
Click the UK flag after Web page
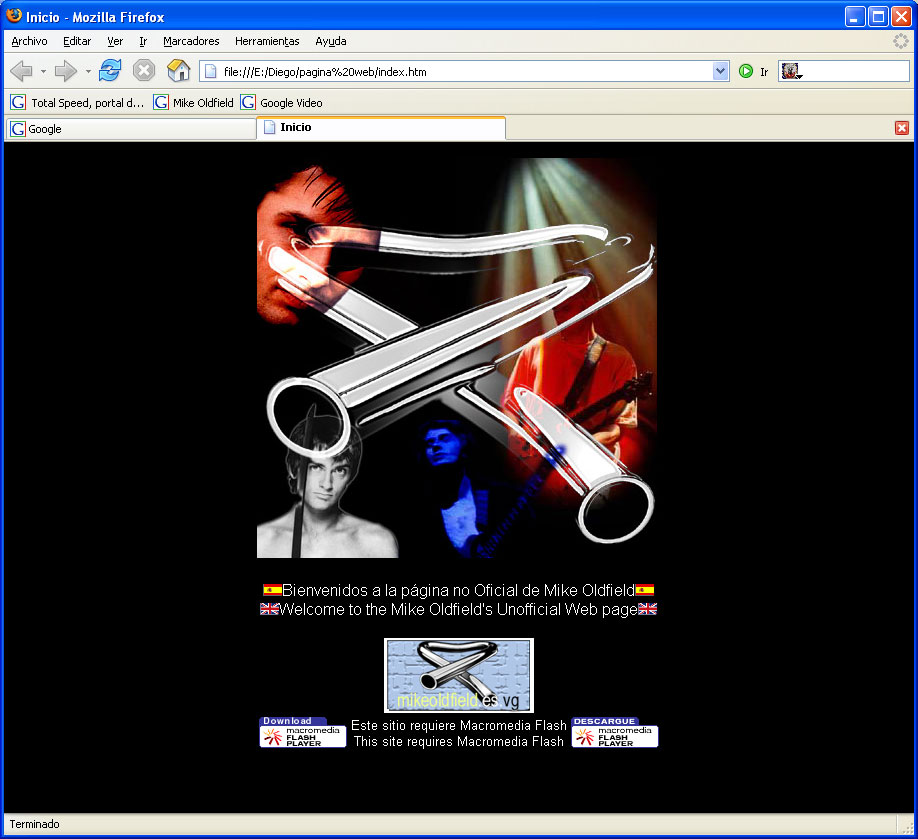pyautogui.click(x=648, y=609)
